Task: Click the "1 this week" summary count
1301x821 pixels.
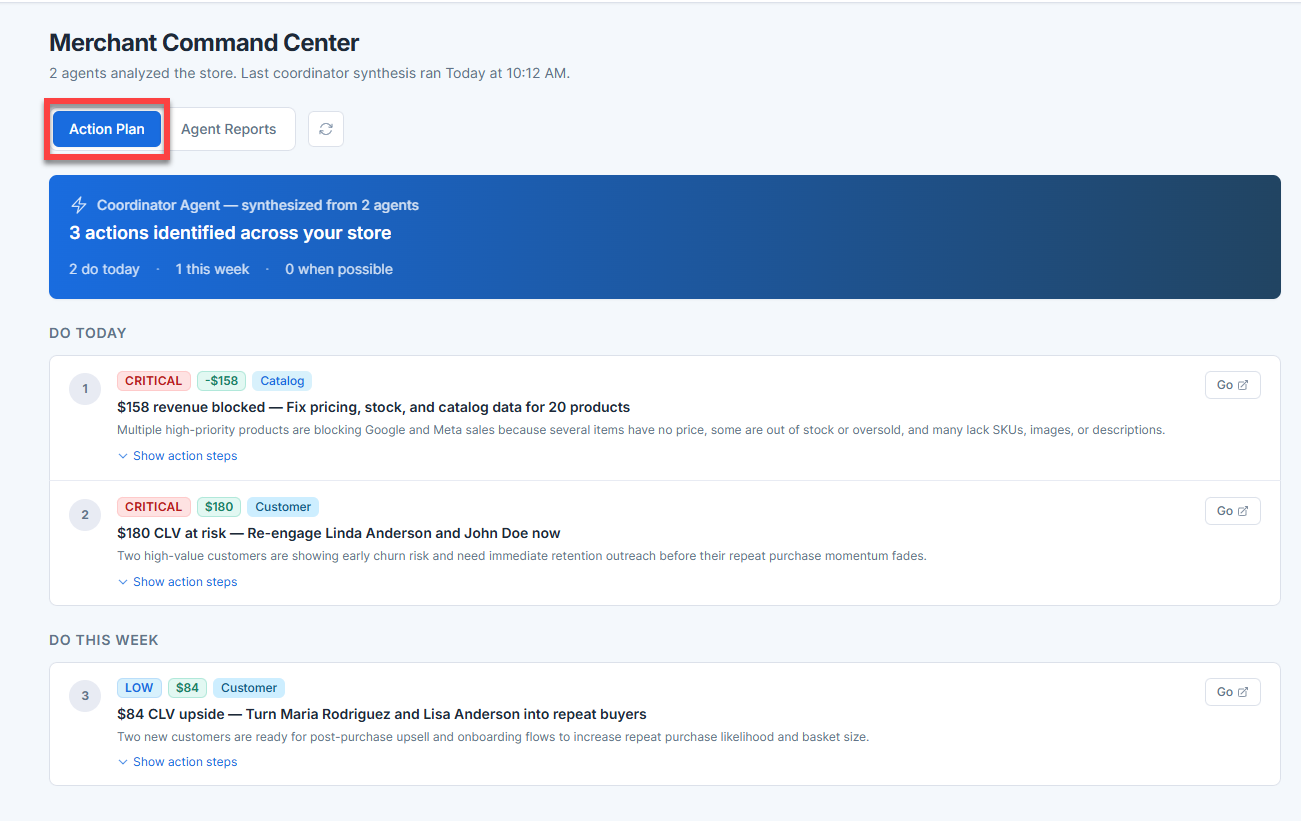Action: pyautogui.click(x=212, y=269)
